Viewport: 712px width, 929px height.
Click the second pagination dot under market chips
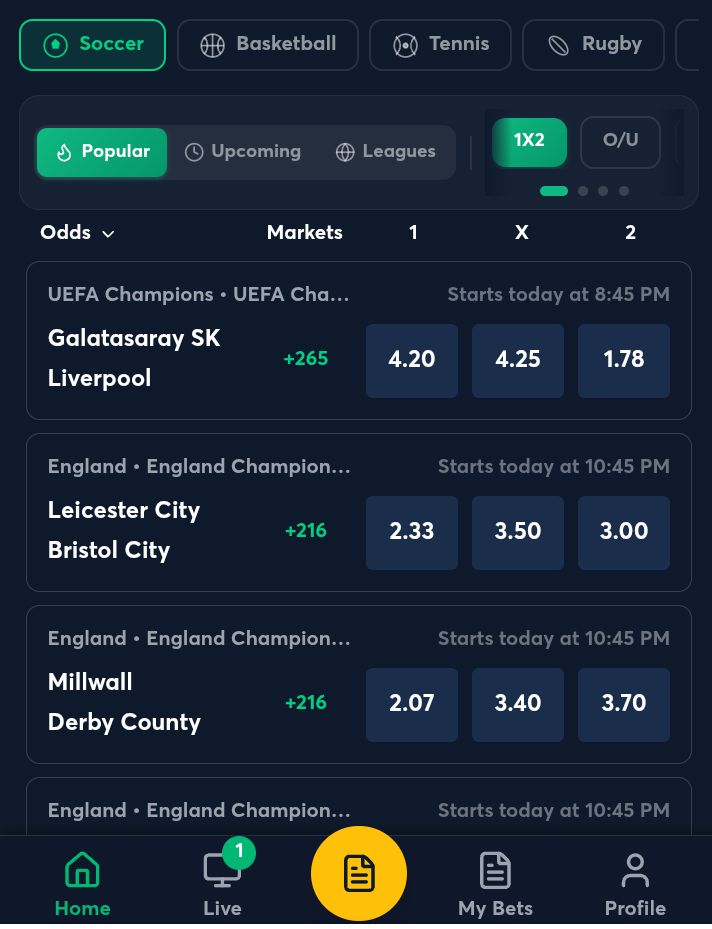583,190
